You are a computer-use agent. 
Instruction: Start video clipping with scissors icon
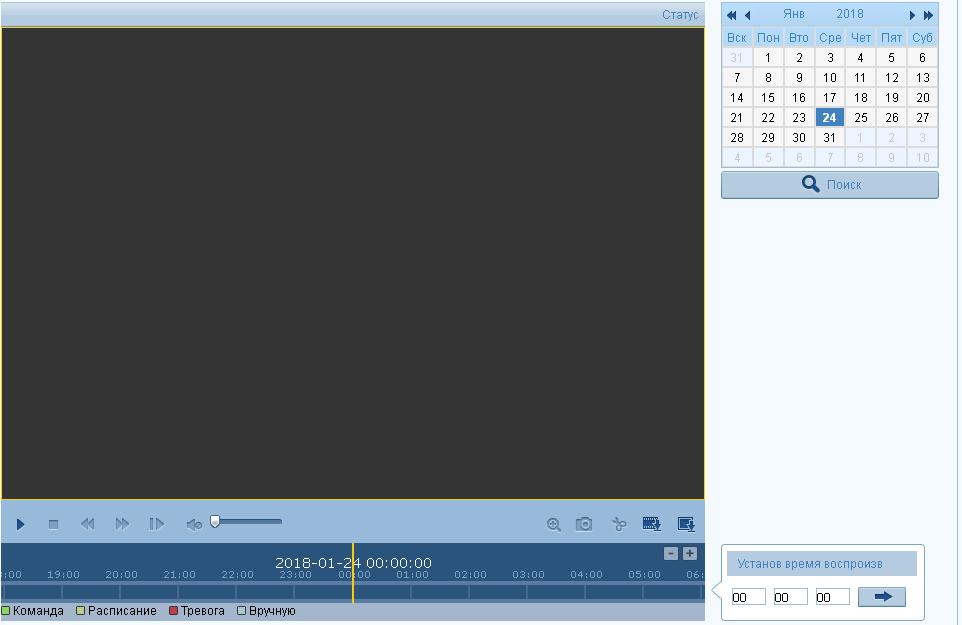pos(619,524)
